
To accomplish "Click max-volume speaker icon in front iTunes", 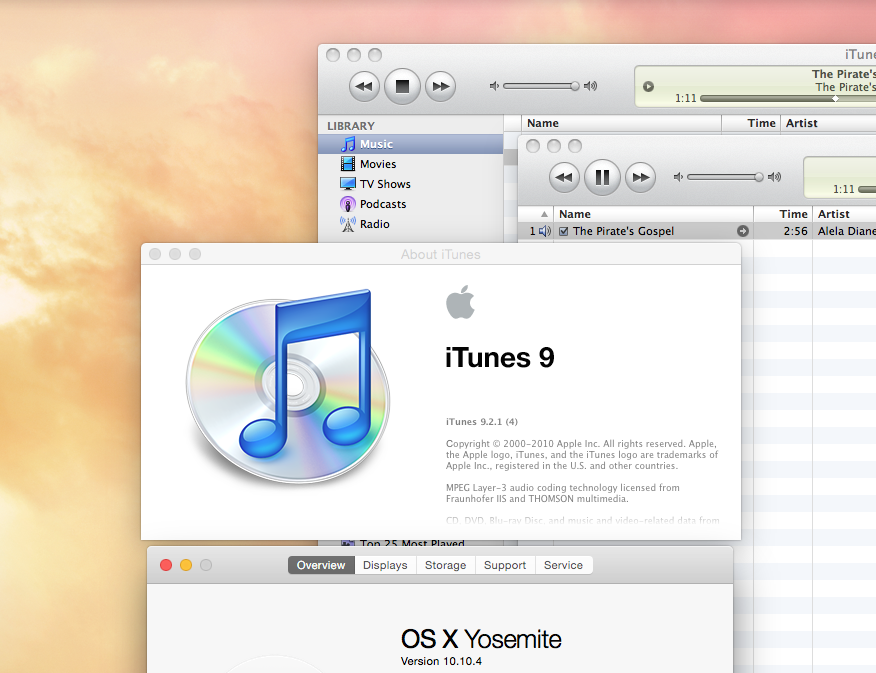I will pyautogui.click(x=774, y=177).
